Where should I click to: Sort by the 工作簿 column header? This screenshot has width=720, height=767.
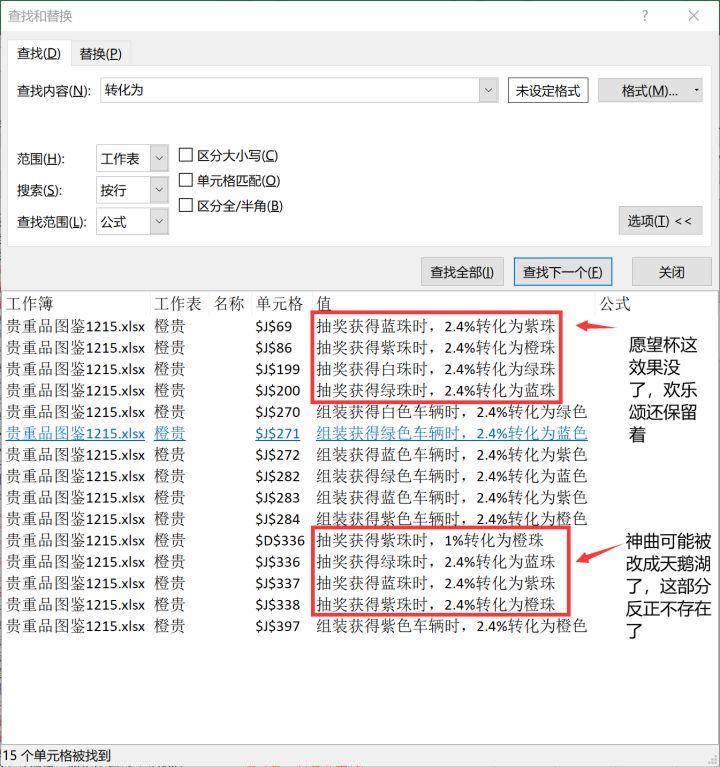(76, 304)
